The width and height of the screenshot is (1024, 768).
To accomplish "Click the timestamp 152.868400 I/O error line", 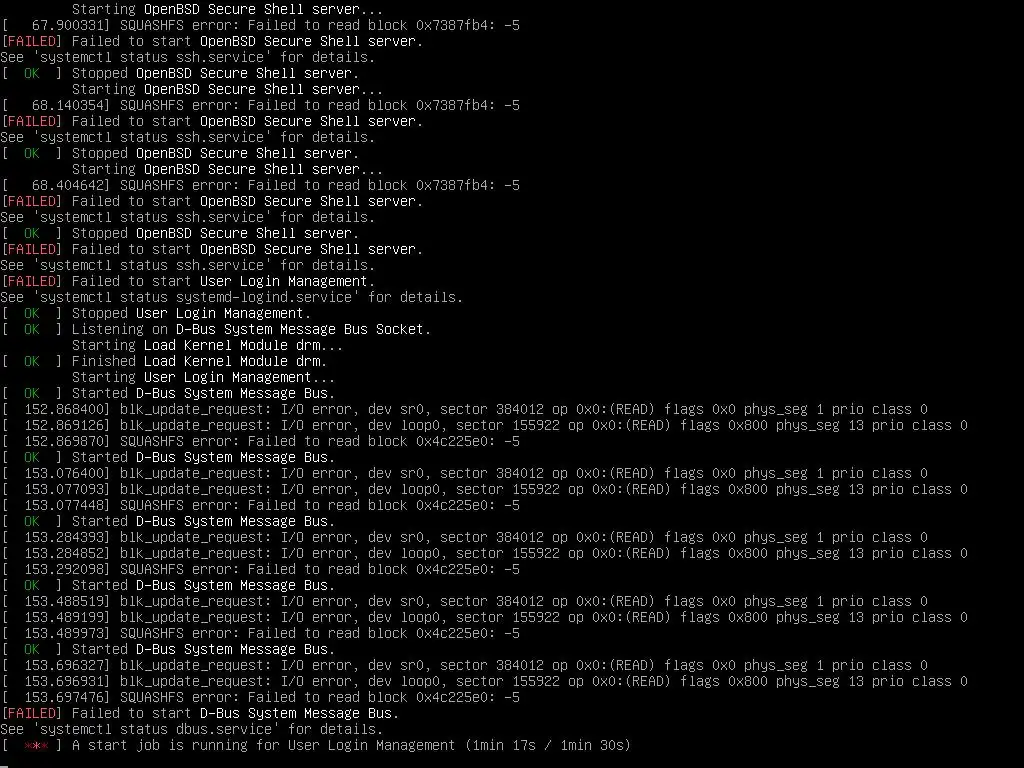I will point(464,409).
